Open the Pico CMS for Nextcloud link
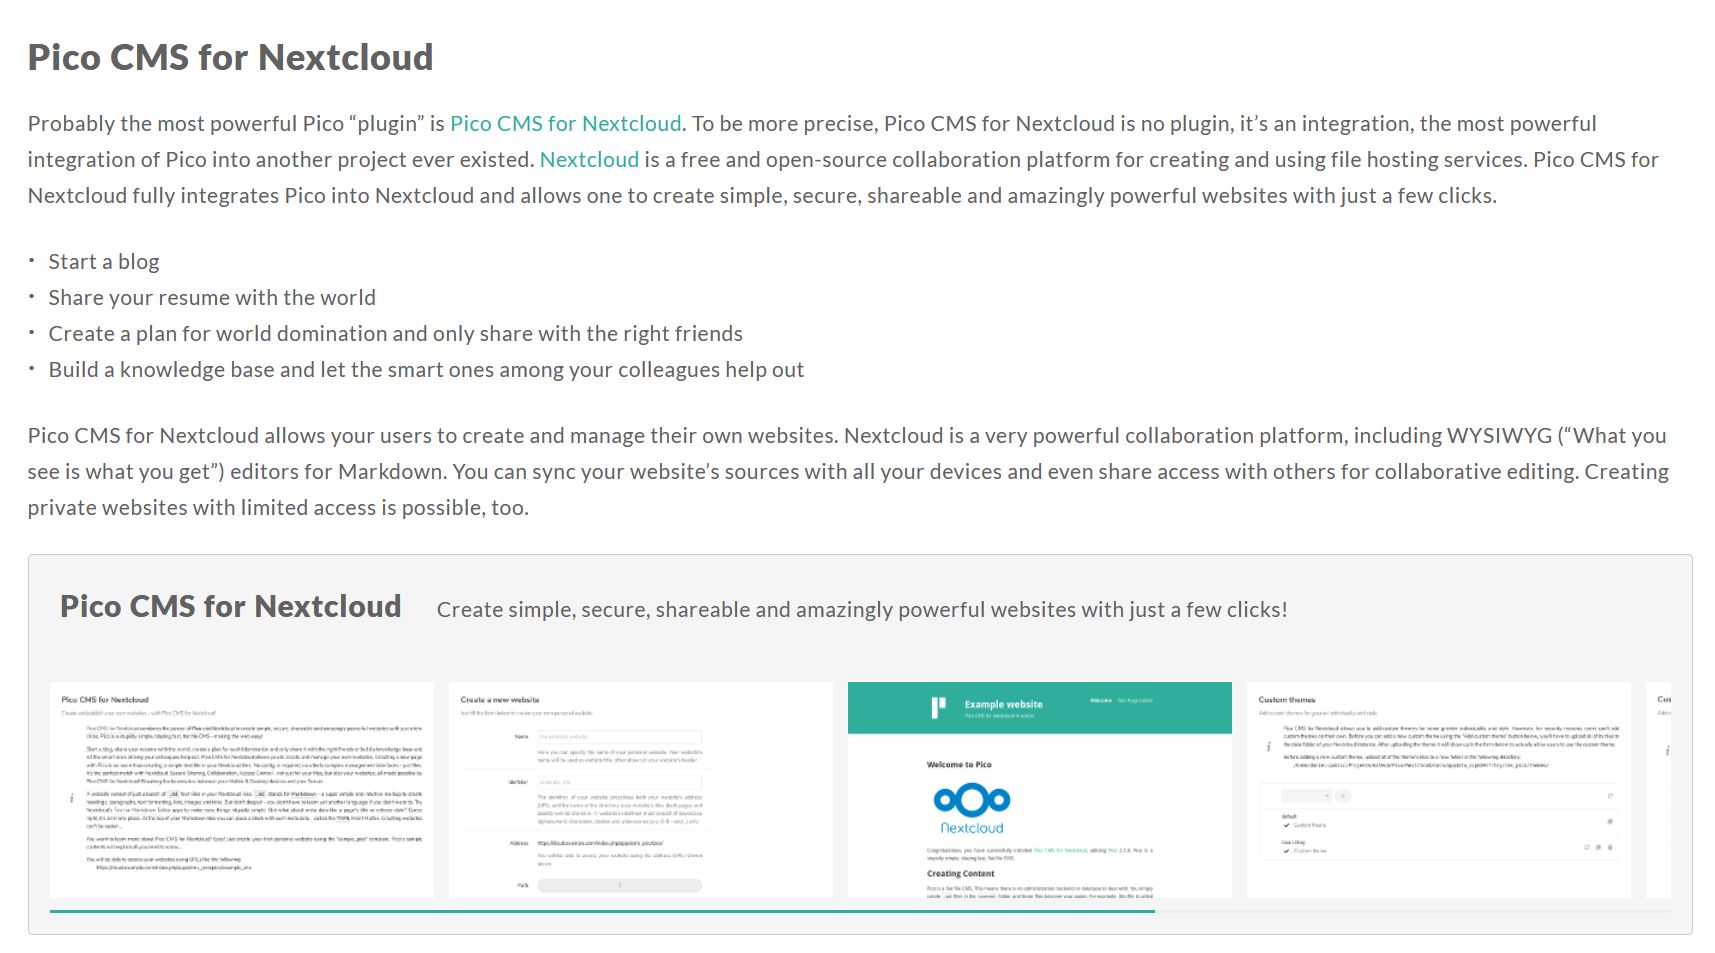The image size is (1715, 953). pos(565,124)
